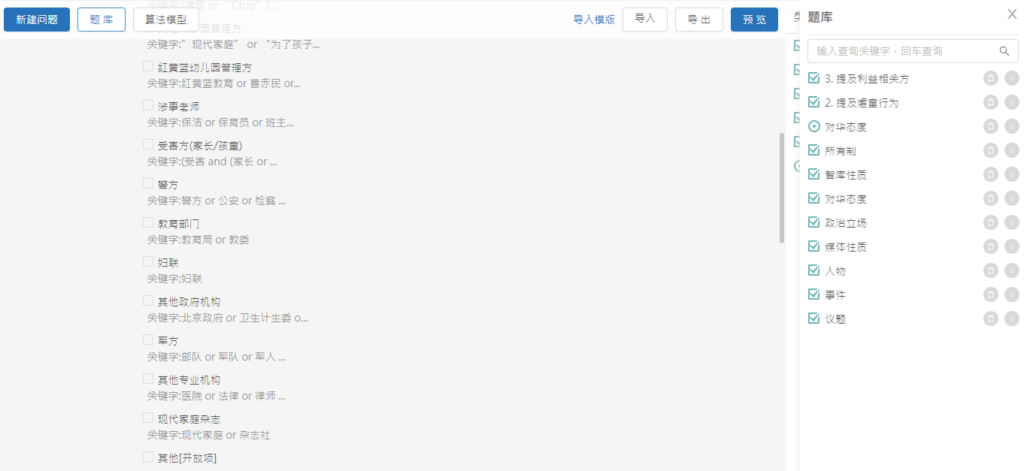Open the 导入模版 link
The width and height of the screenshot is (1024, 471).
[x=593, y=20]
